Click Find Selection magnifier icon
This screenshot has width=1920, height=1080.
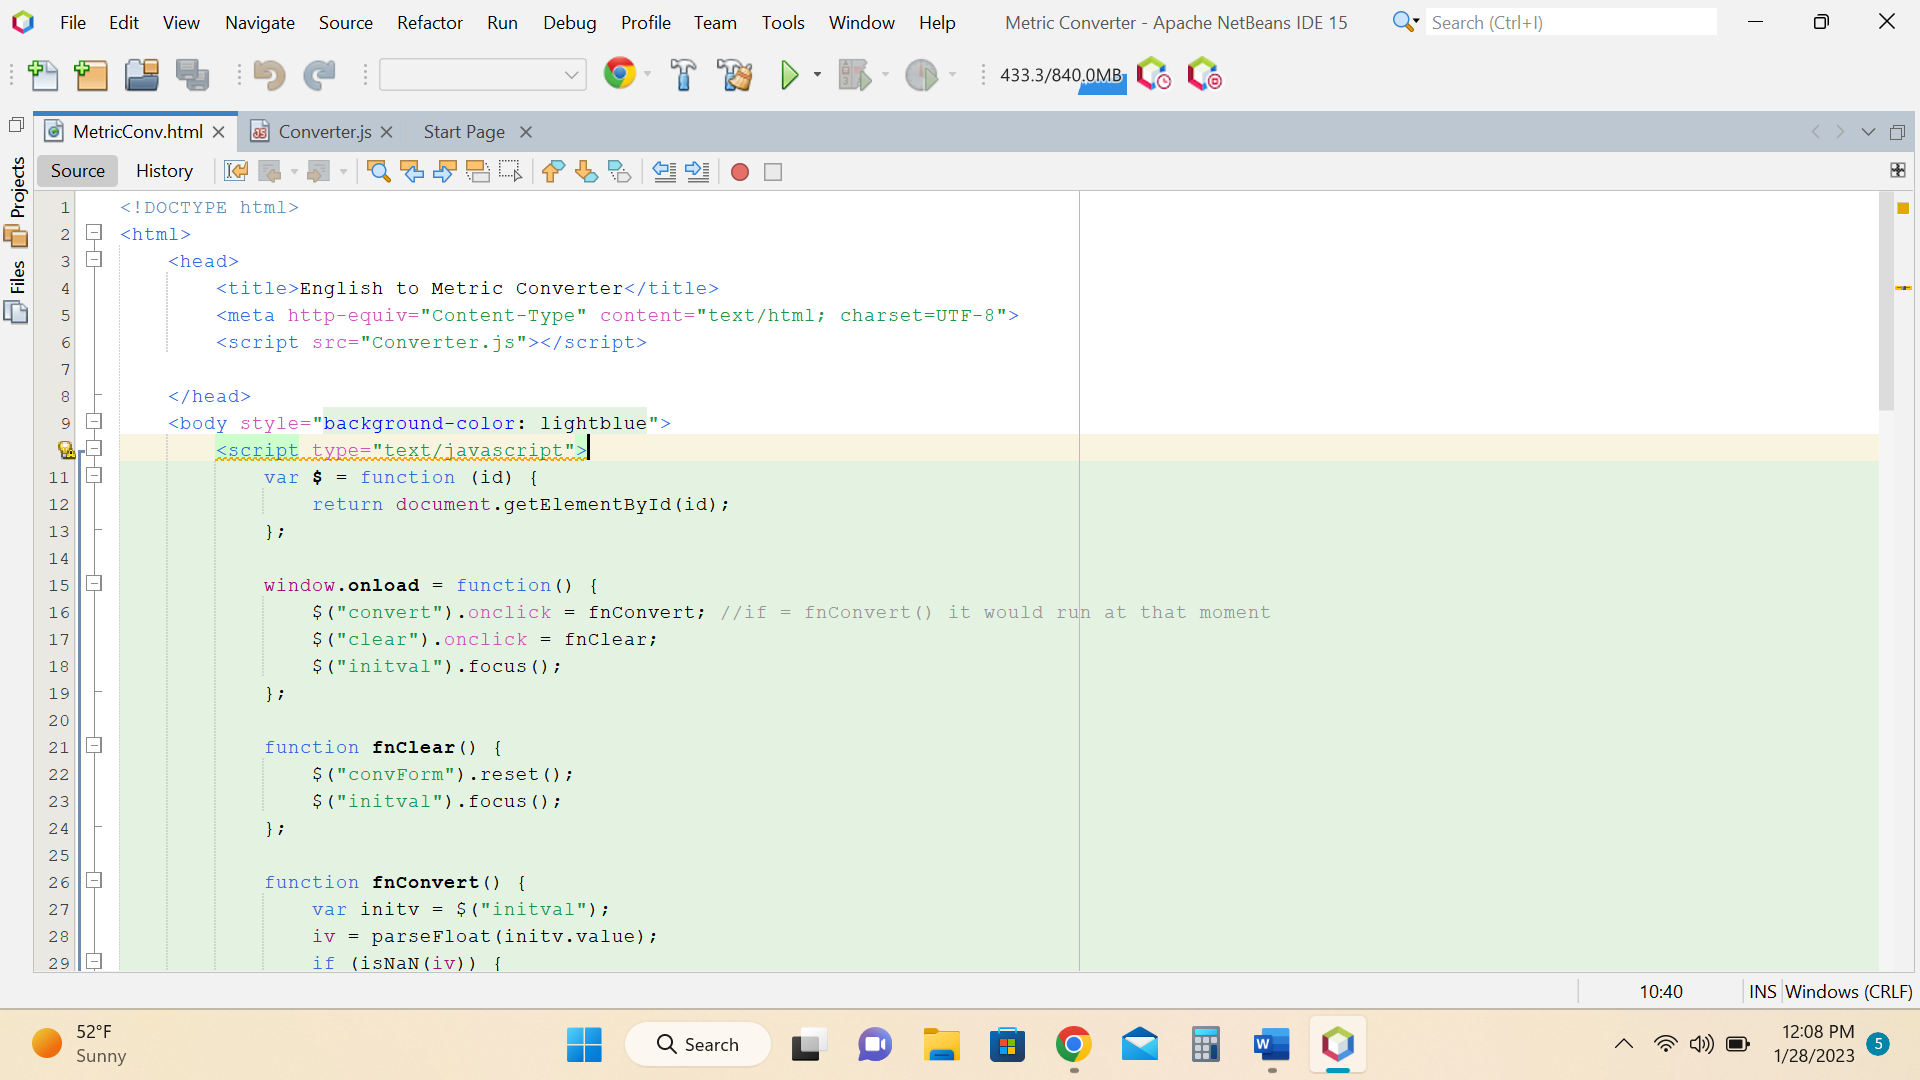point(379,172)
